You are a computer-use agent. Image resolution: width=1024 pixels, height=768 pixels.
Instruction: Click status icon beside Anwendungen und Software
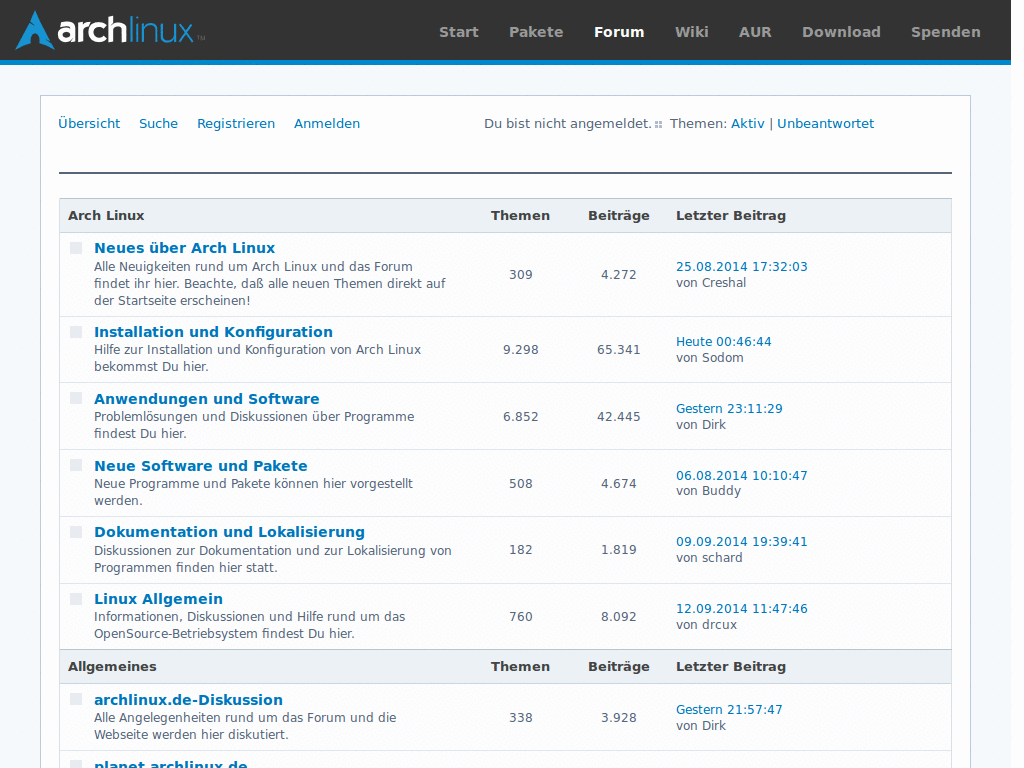point(76,398)
